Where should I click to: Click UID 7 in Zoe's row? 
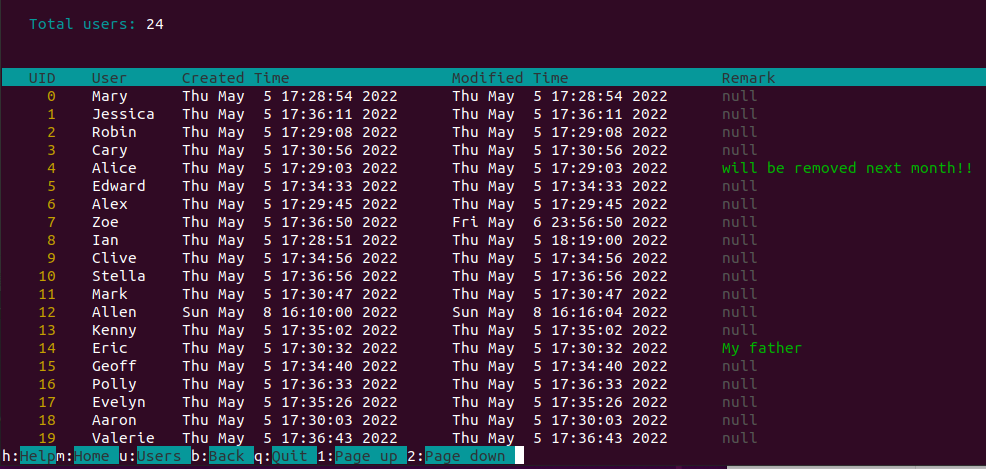(x=51, y=222)
